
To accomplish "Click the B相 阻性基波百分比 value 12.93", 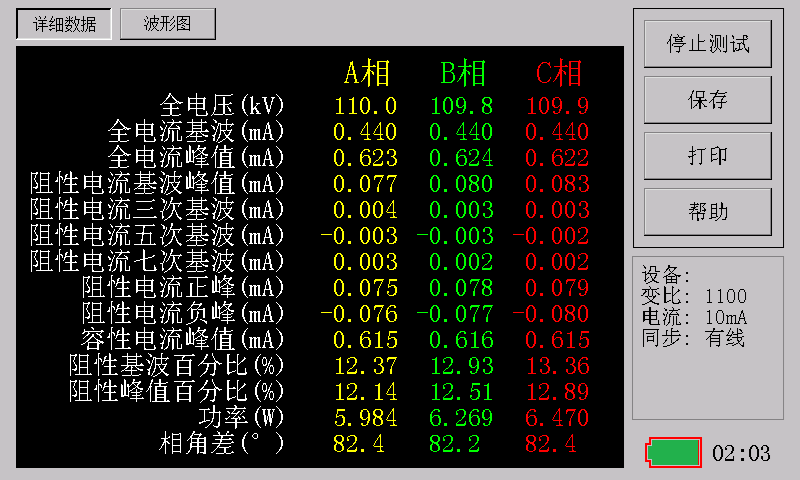I will [462, 366].
